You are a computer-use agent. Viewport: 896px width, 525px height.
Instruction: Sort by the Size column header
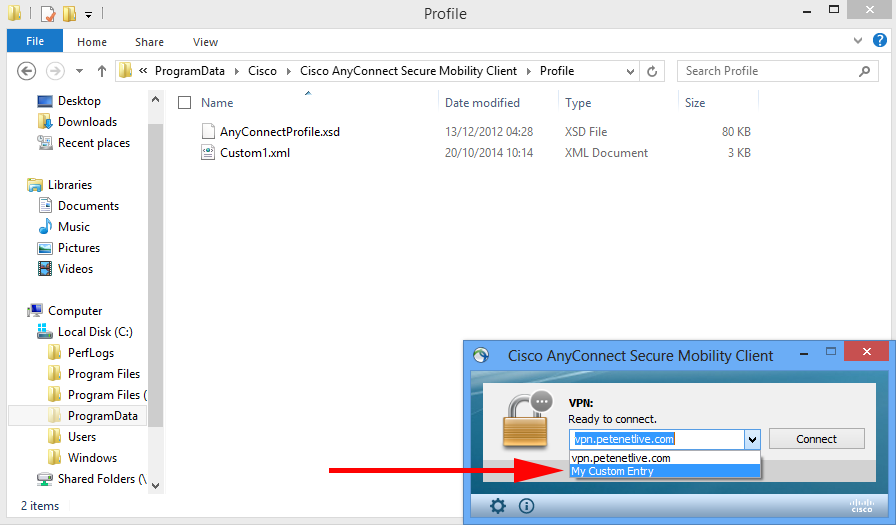pos(695,103)
